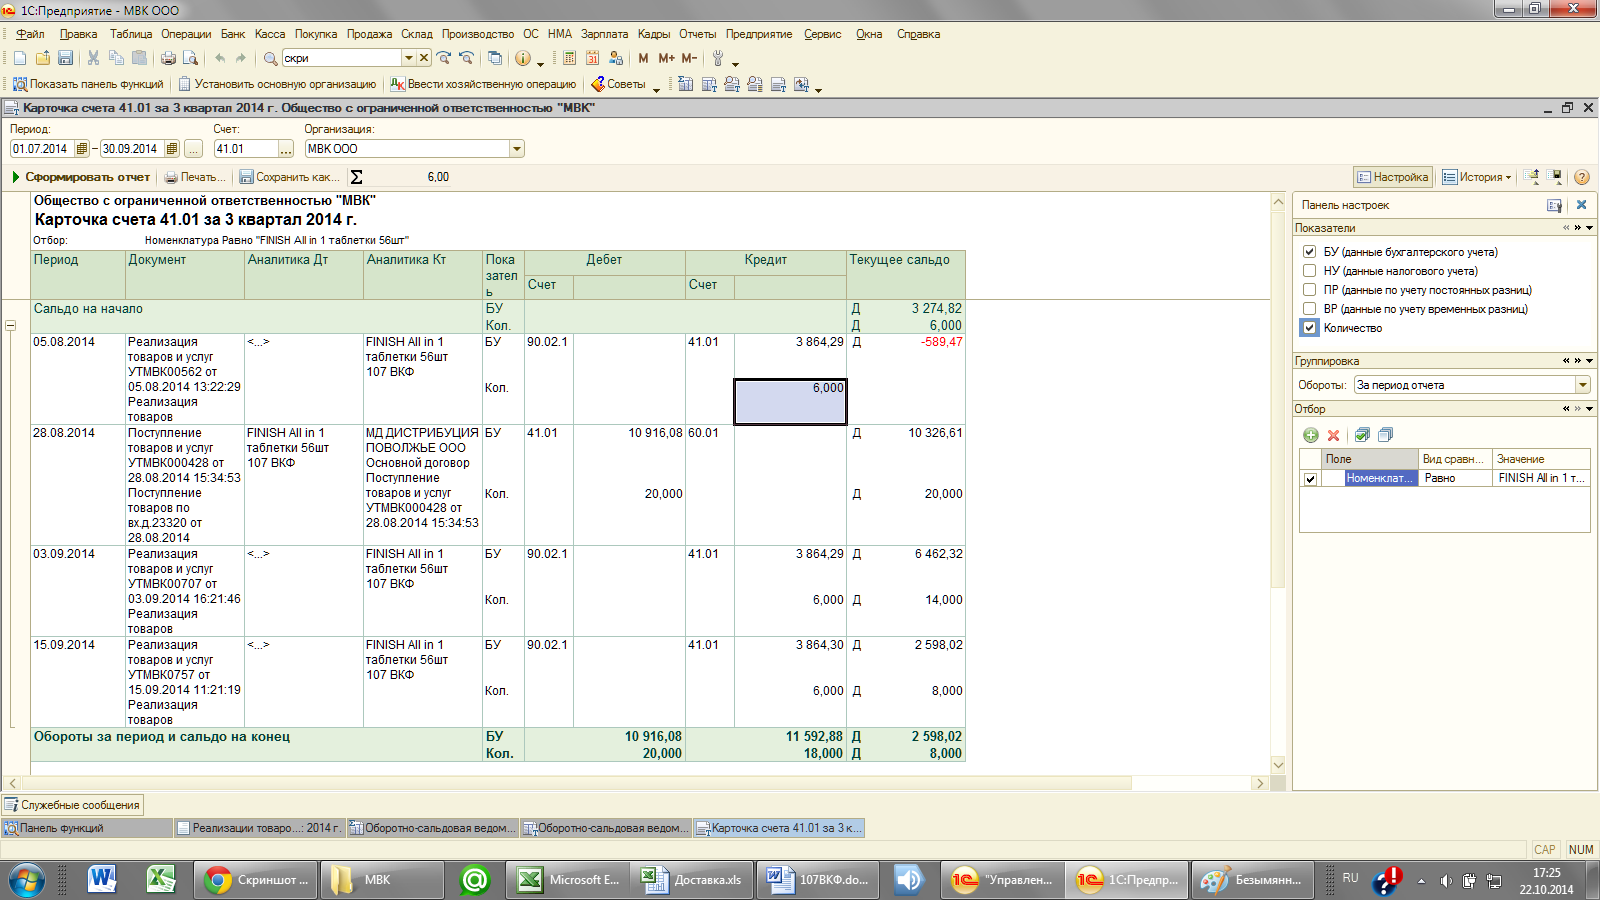Click the Счет account input field

245,149
